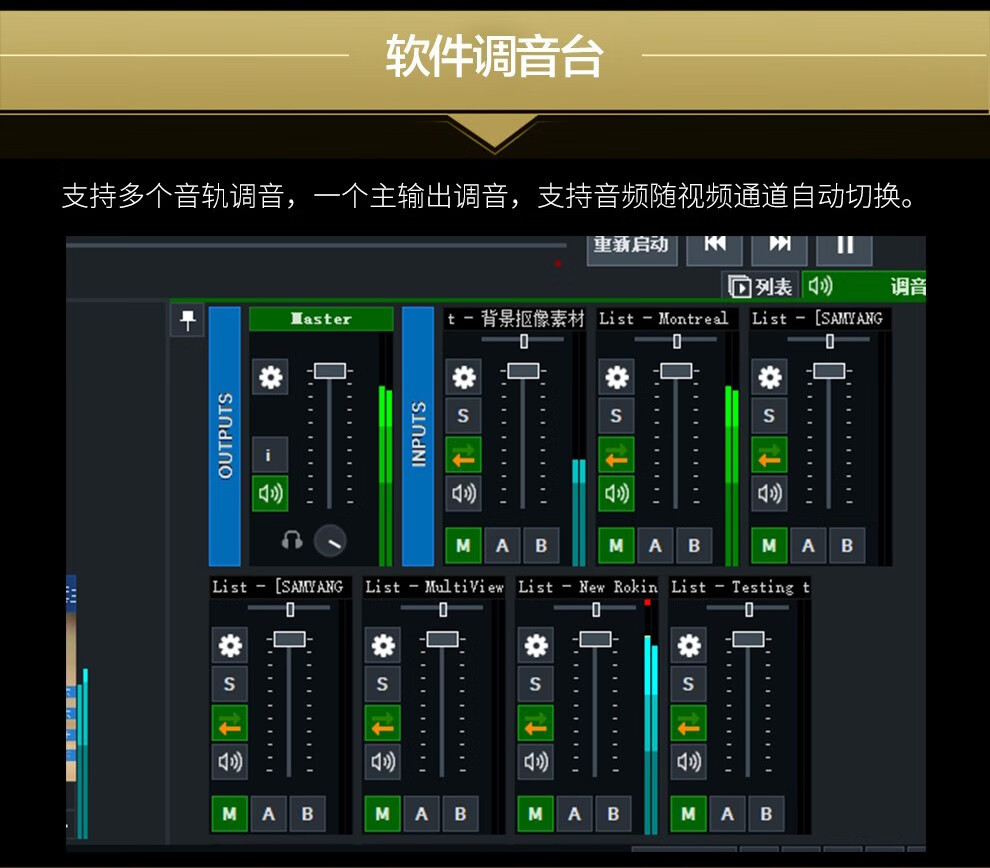Viewport: 990px width, 868px height.
Task: Pin the audio mixer panel
Action: click(x=187, y=320)
